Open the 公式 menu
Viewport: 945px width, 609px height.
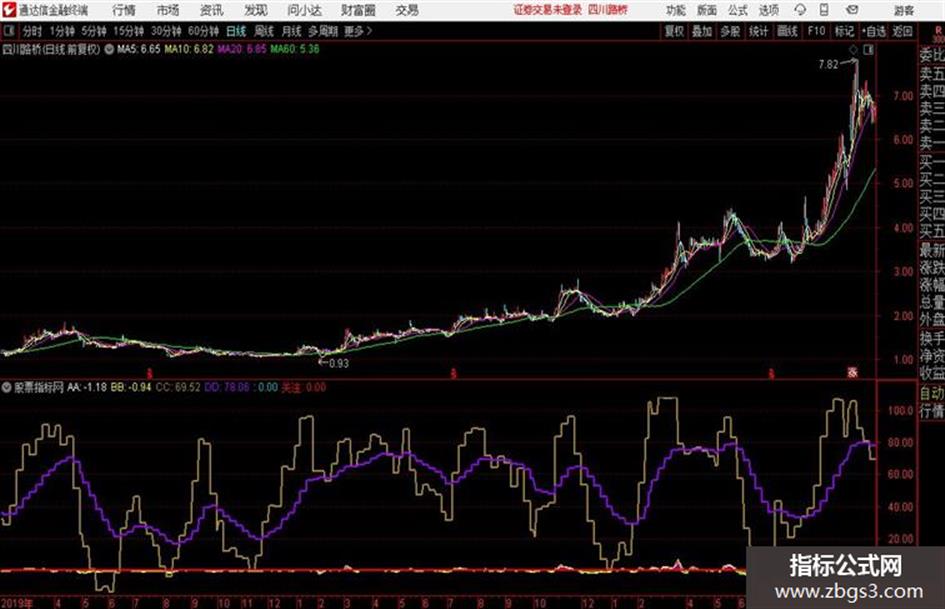click(738, 10)
